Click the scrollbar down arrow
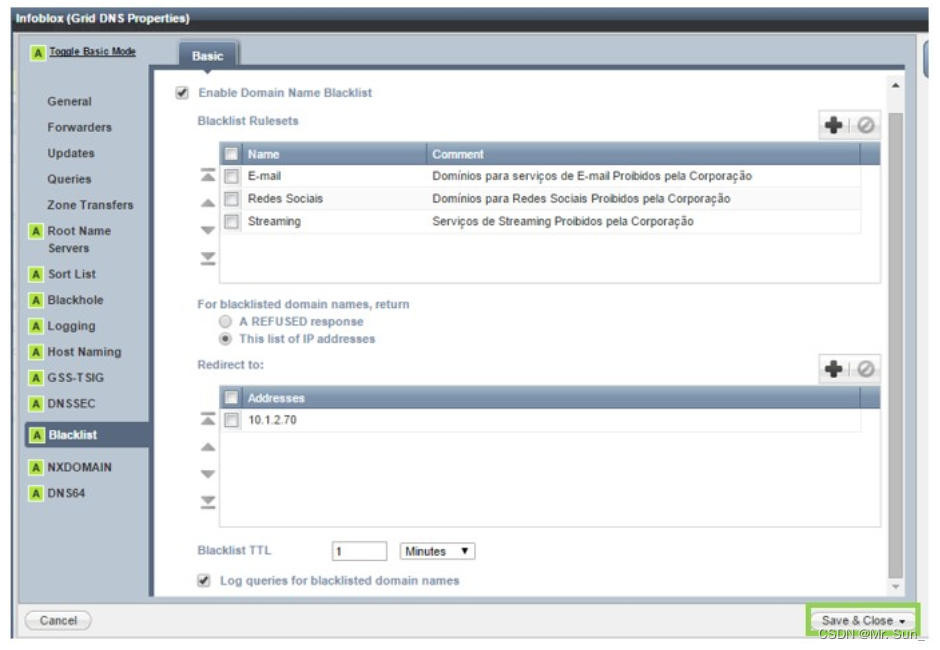Image resolution: width=940 pixels, height=650 pixels. [895, 587]
